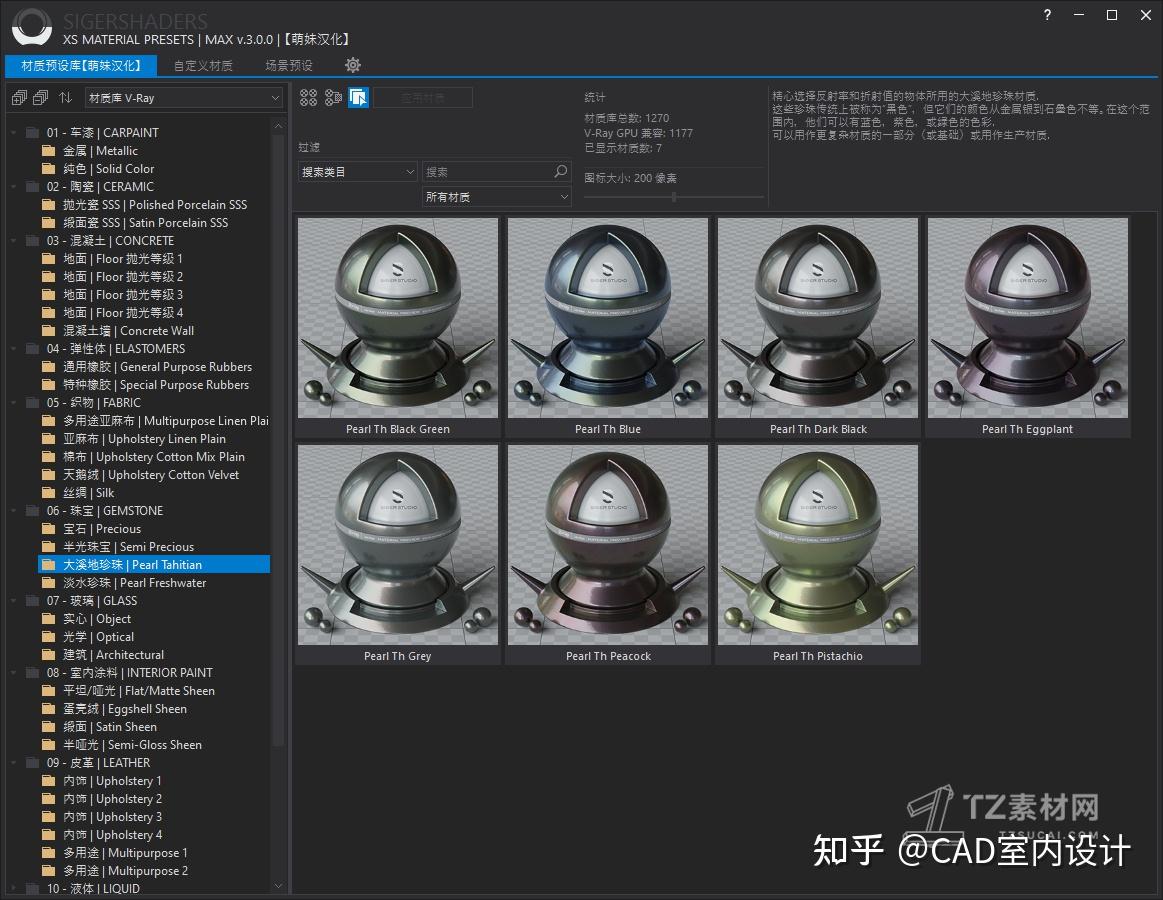This screenshot has height=900, width=1163.
Task: Enable the Pearl Th Blue material preview selection
Action: pyautogui.click(x=607, y=317)
